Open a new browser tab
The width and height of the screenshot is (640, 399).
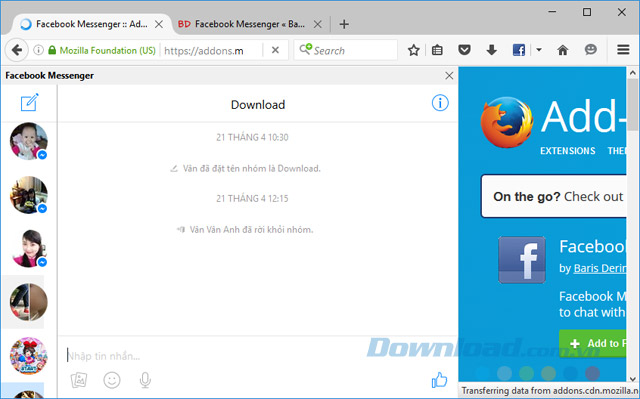(x=344, y=24)
